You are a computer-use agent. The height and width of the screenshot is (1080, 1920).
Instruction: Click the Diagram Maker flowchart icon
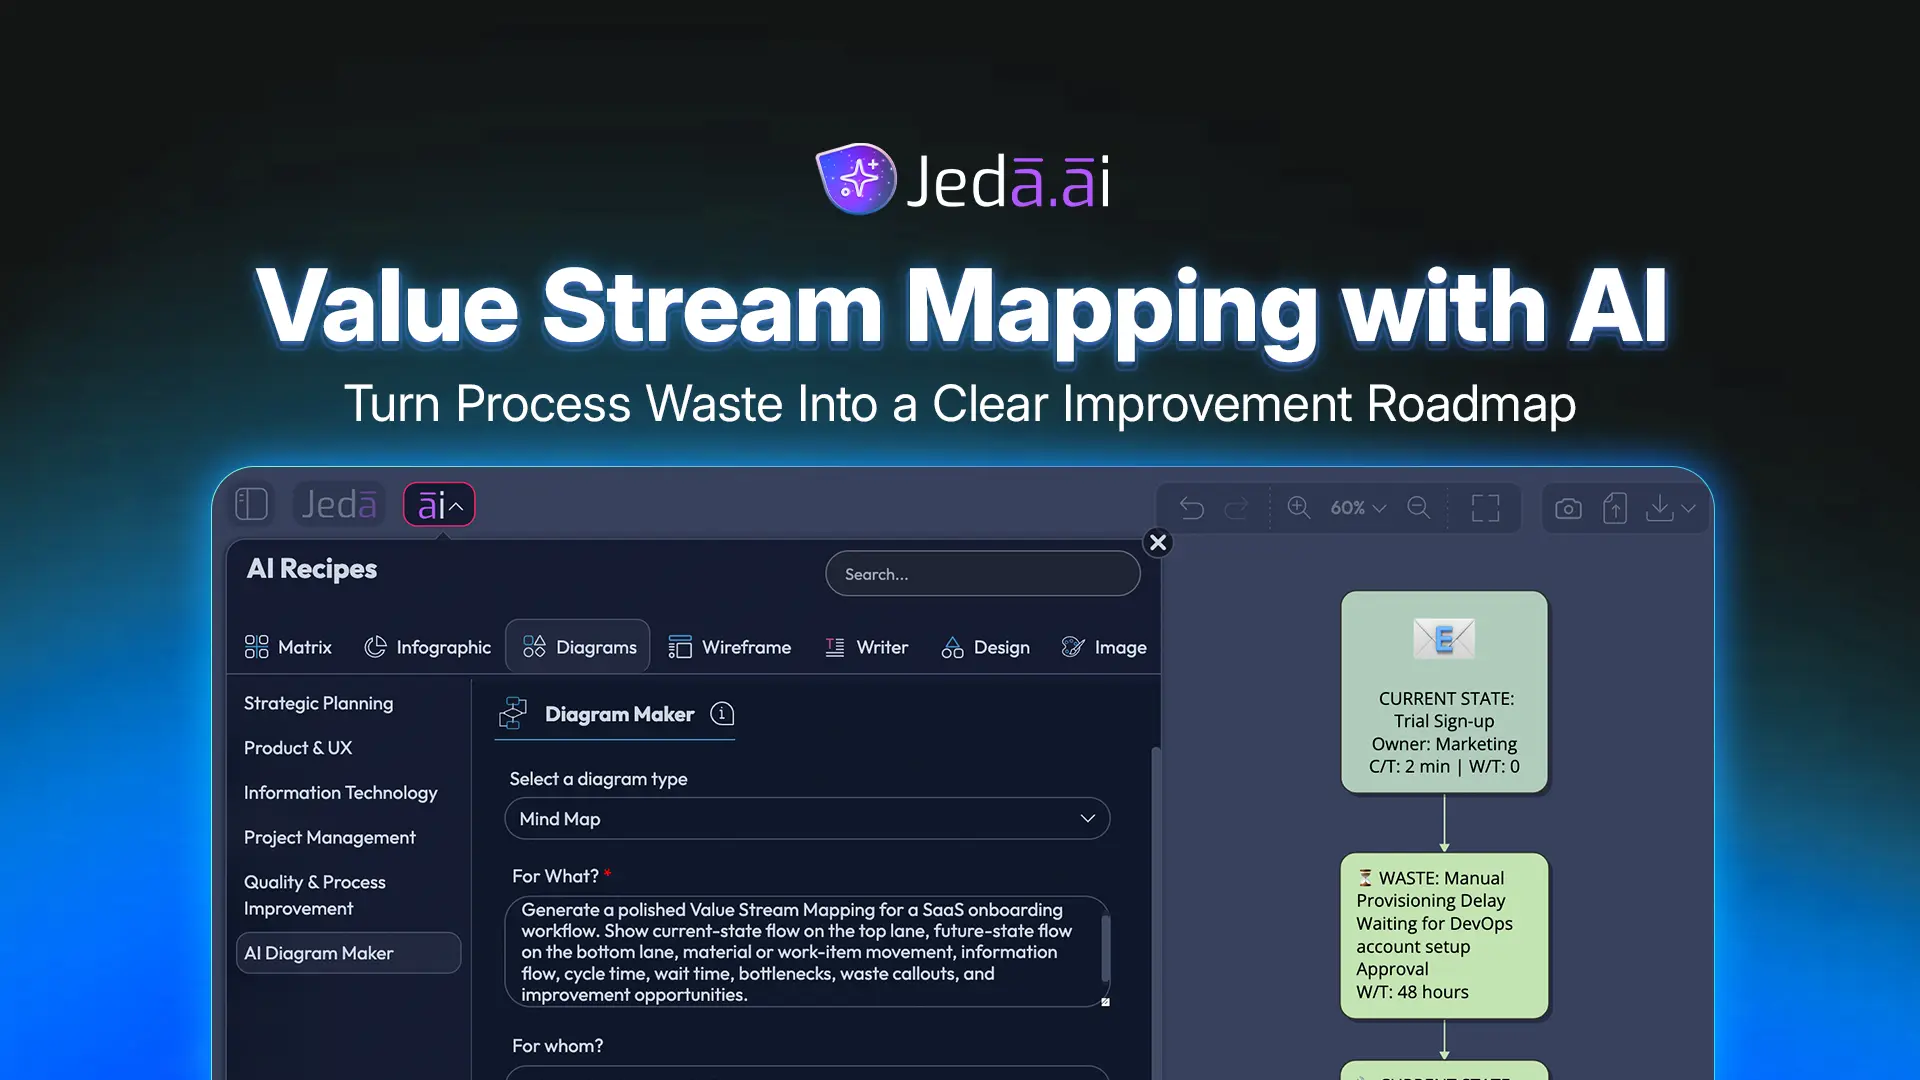(513, 714)
